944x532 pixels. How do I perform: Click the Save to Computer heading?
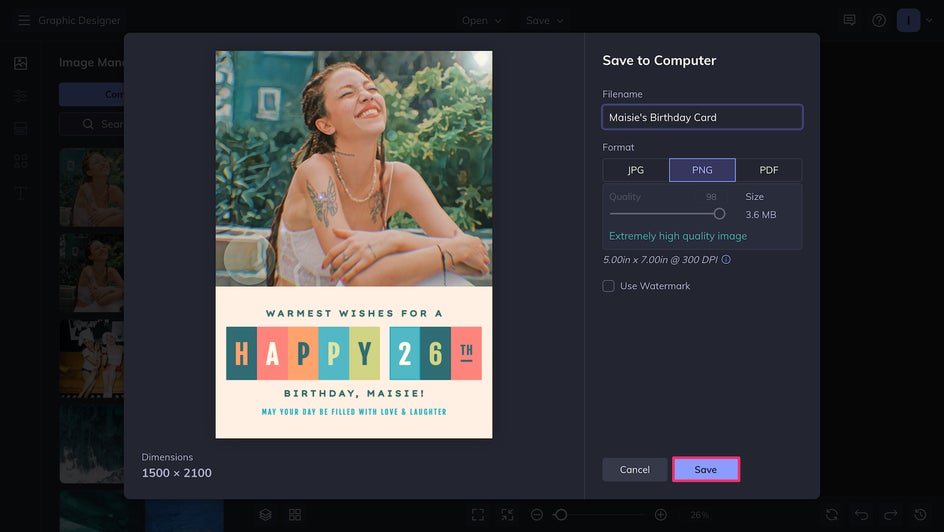[x=659, y=60]
